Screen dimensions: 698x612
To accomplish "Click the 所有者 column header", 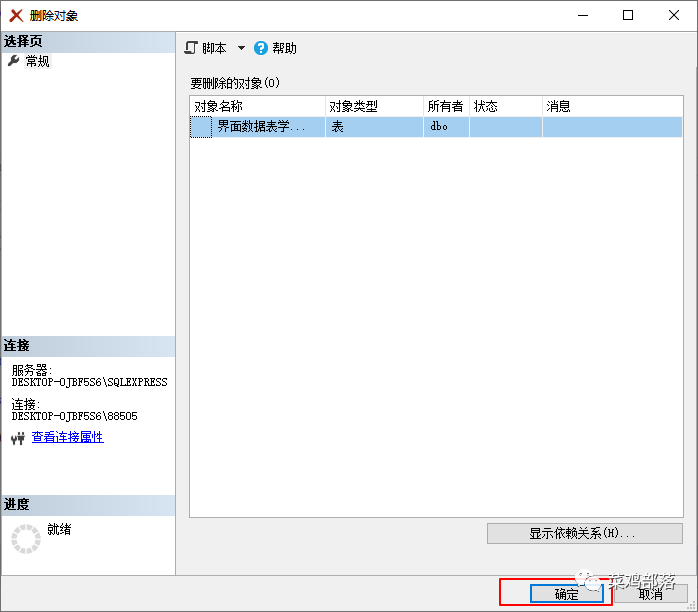I will pos(446,106).
